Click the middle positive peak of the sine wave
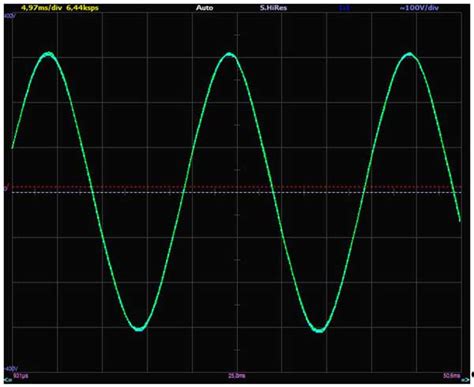The height and width of the screenshot is (387, 474). 229,55
